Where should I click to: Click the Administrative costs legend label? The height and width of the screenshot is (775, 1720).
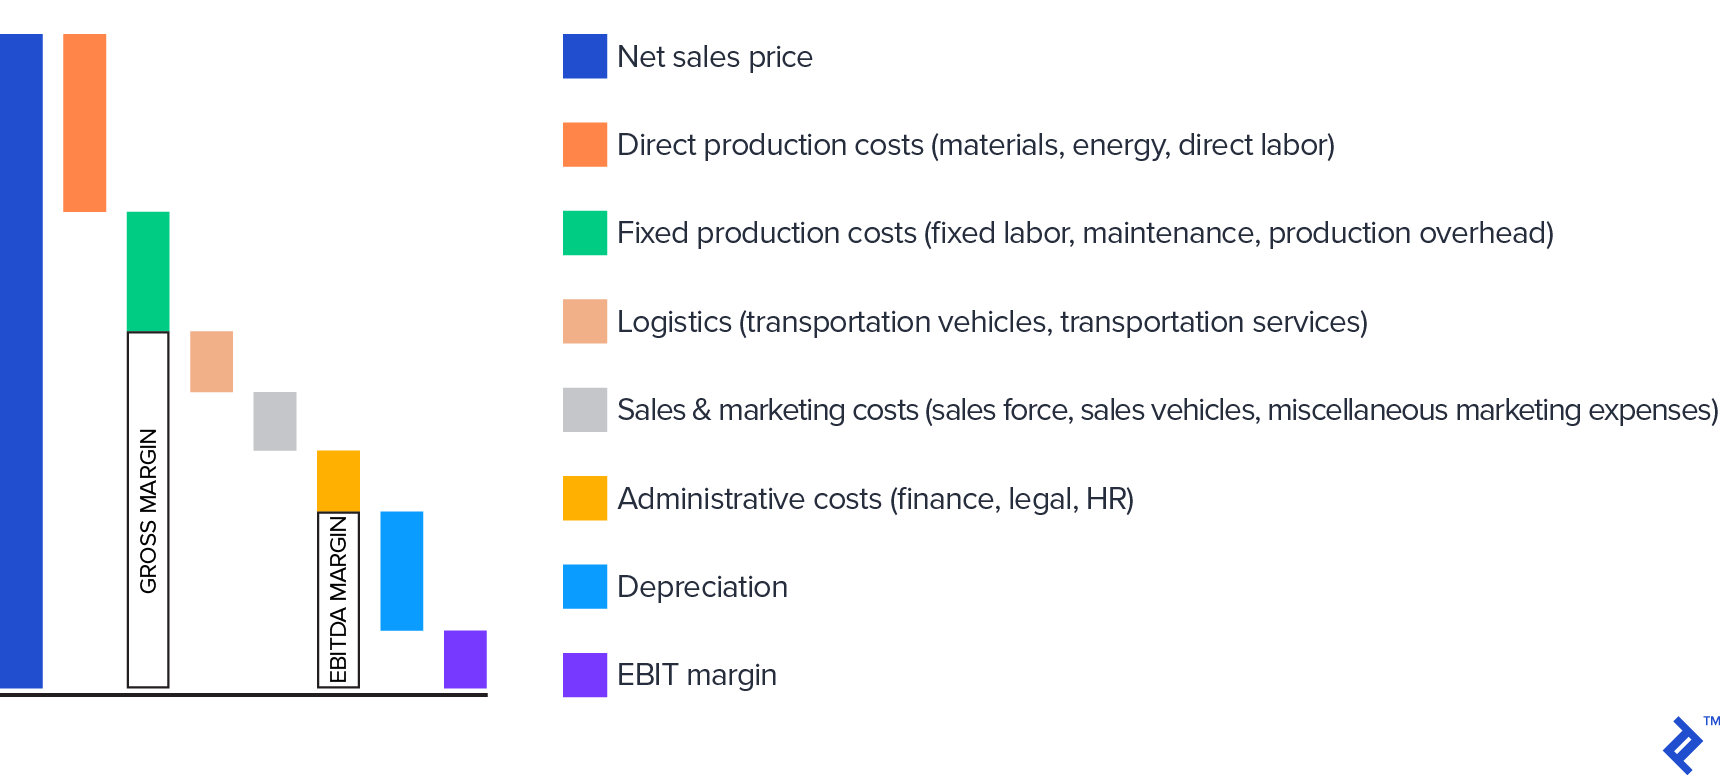pyautogui.click(x=875, y=499)
